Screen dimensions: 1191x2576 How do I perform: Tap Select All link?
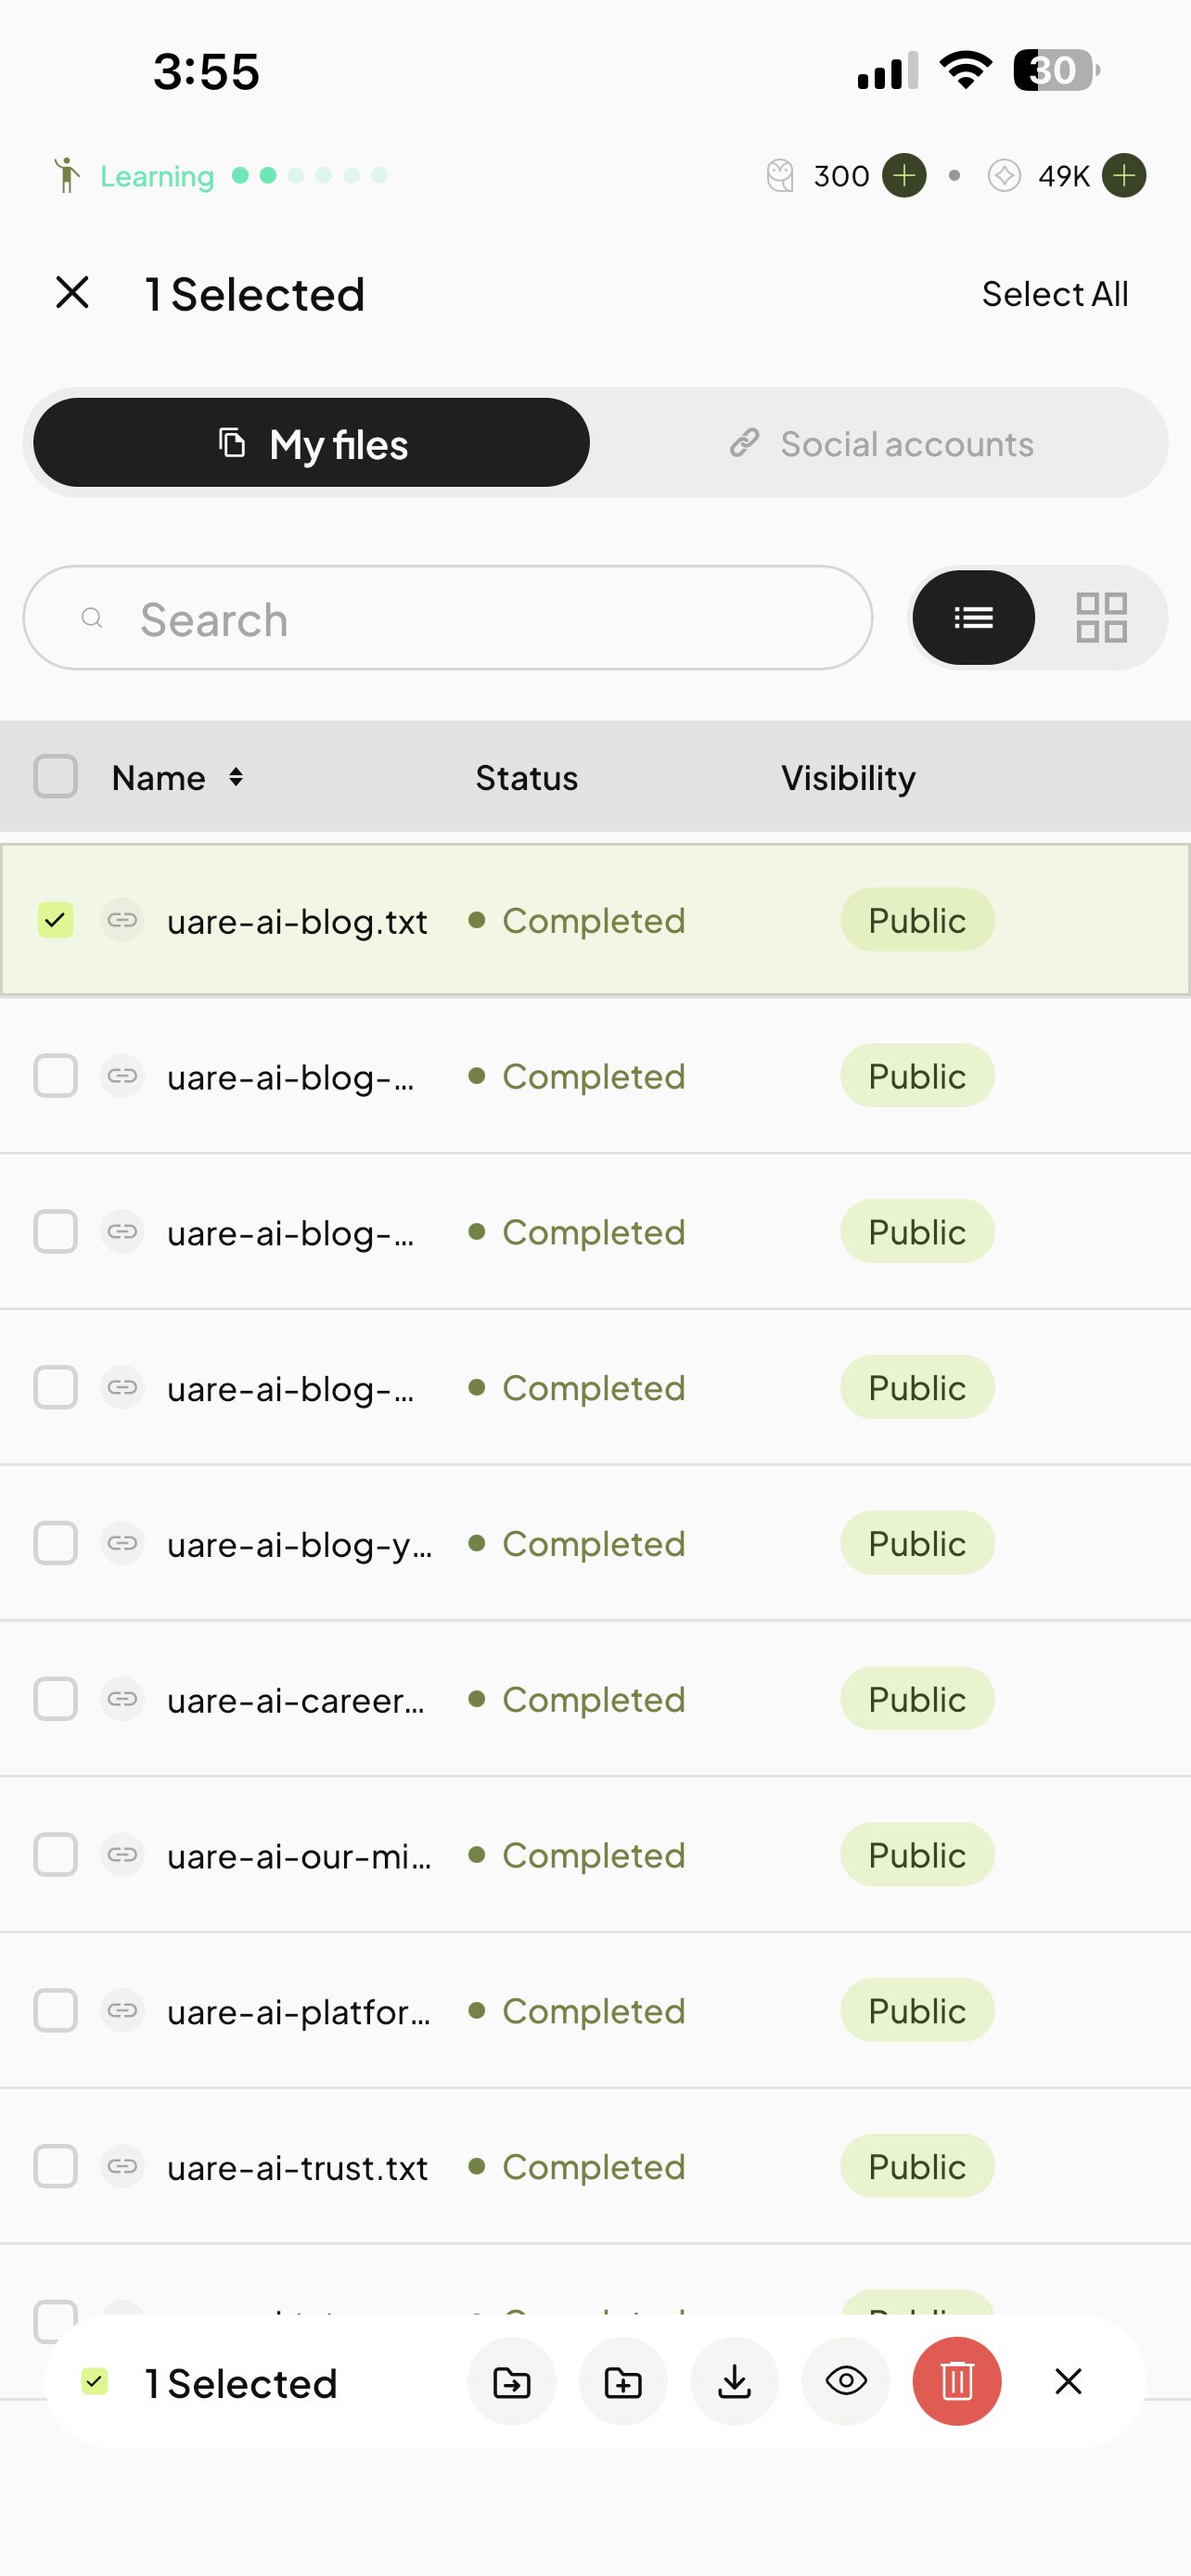[x=1054, y=294]
